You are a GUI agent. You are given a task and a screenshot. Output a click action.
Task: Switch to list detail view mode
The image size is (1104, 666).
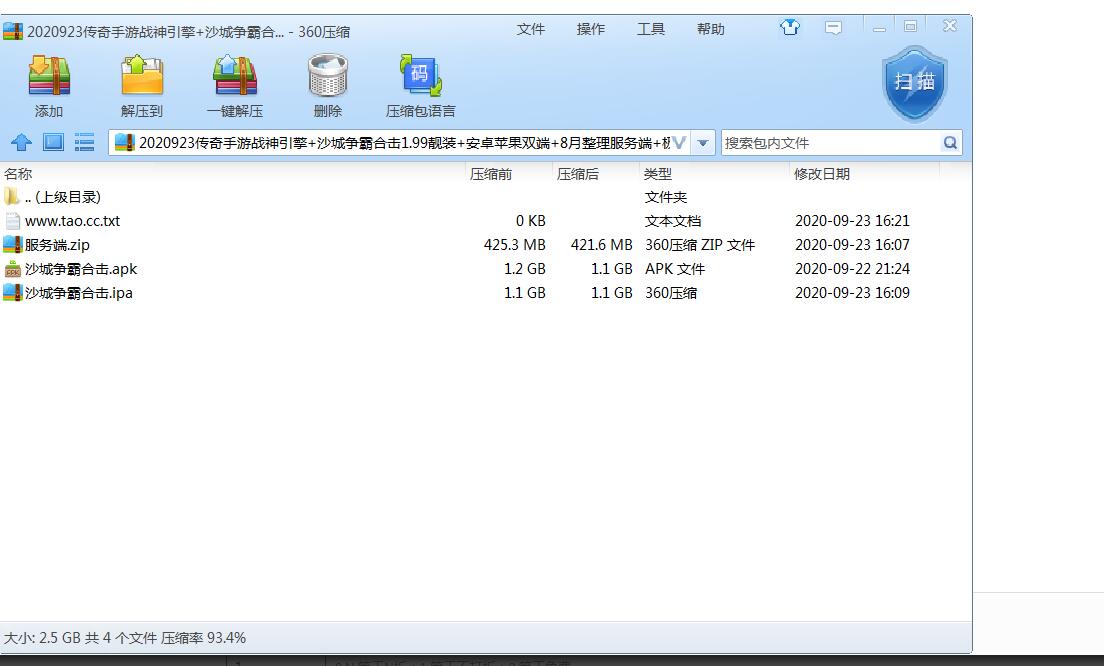pos(84,143)
